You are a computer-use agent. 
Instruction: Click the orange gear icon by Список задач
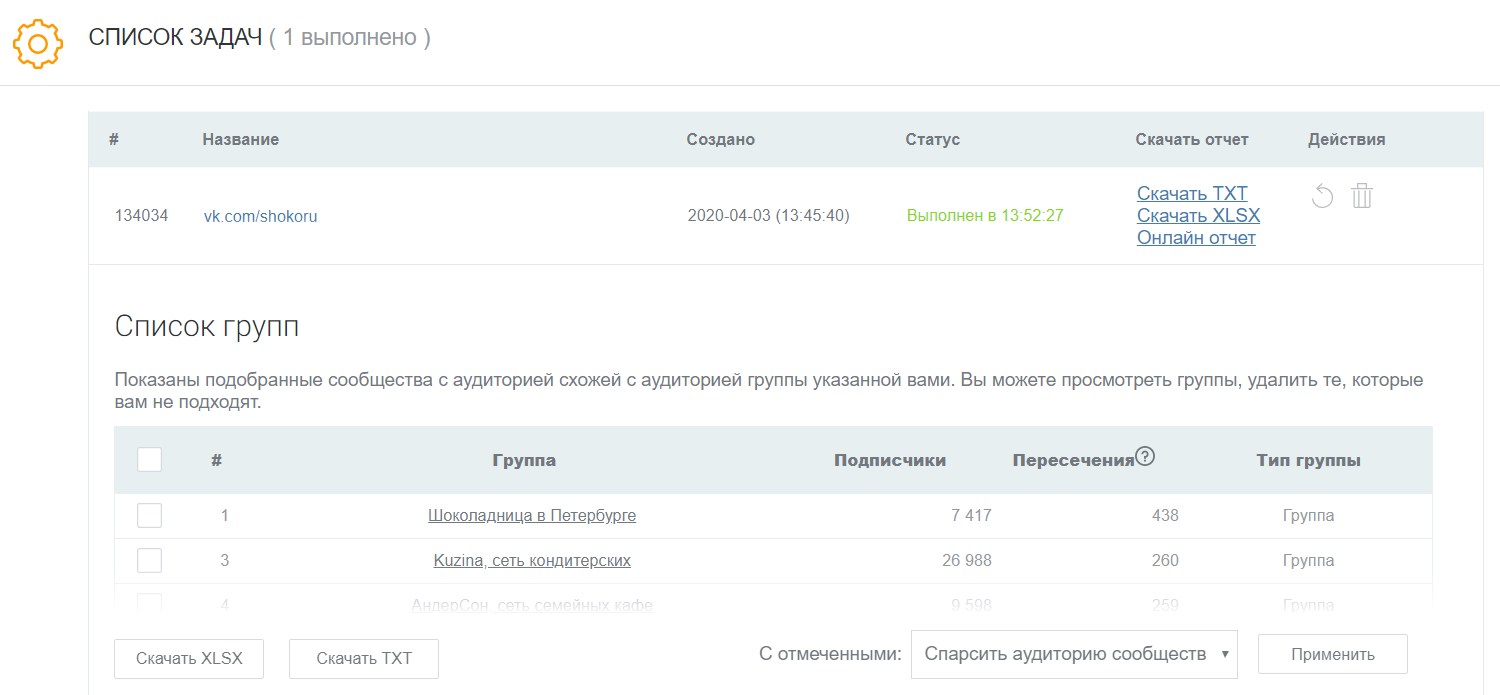click(38, 43)
